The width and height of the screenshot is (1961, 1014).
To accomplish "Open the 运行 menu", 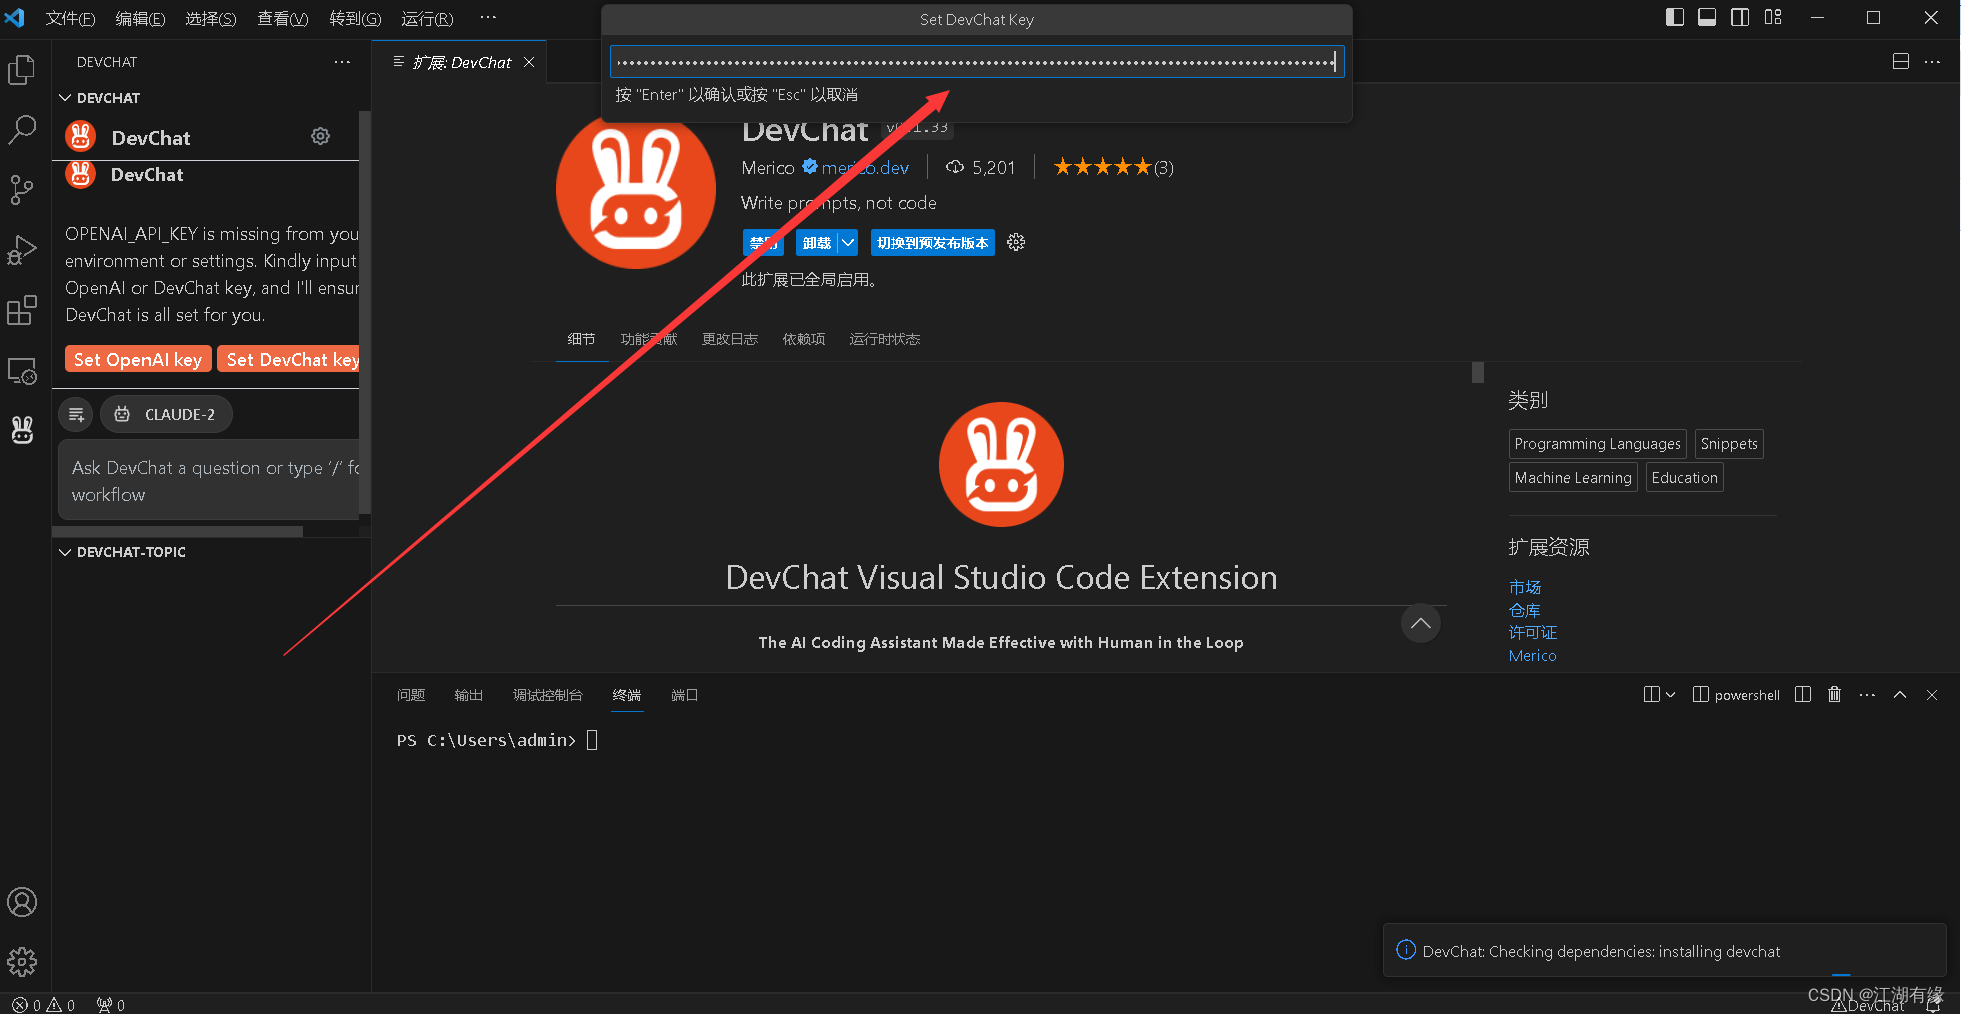I will tap(427, 19).
